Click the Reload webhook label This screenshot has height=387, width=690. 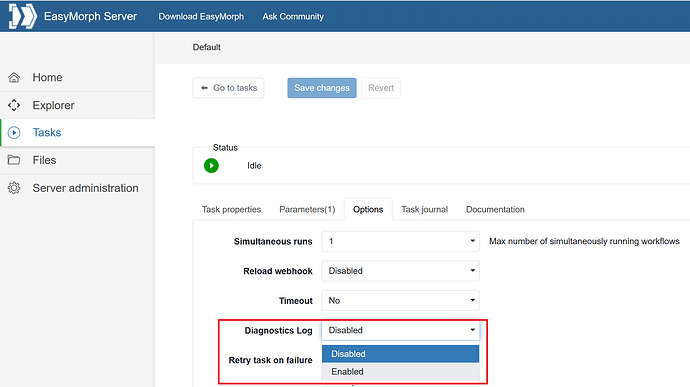click(278, 271)
